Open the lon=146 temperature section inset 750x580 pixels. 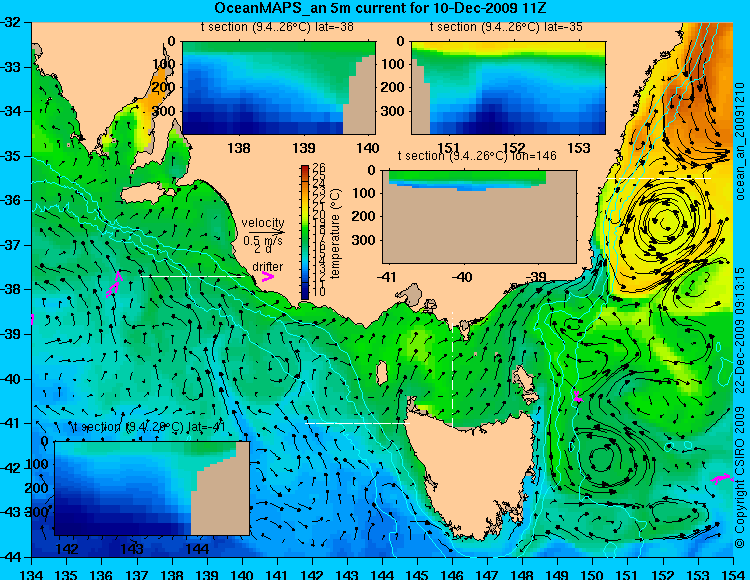tap(479, 217)
